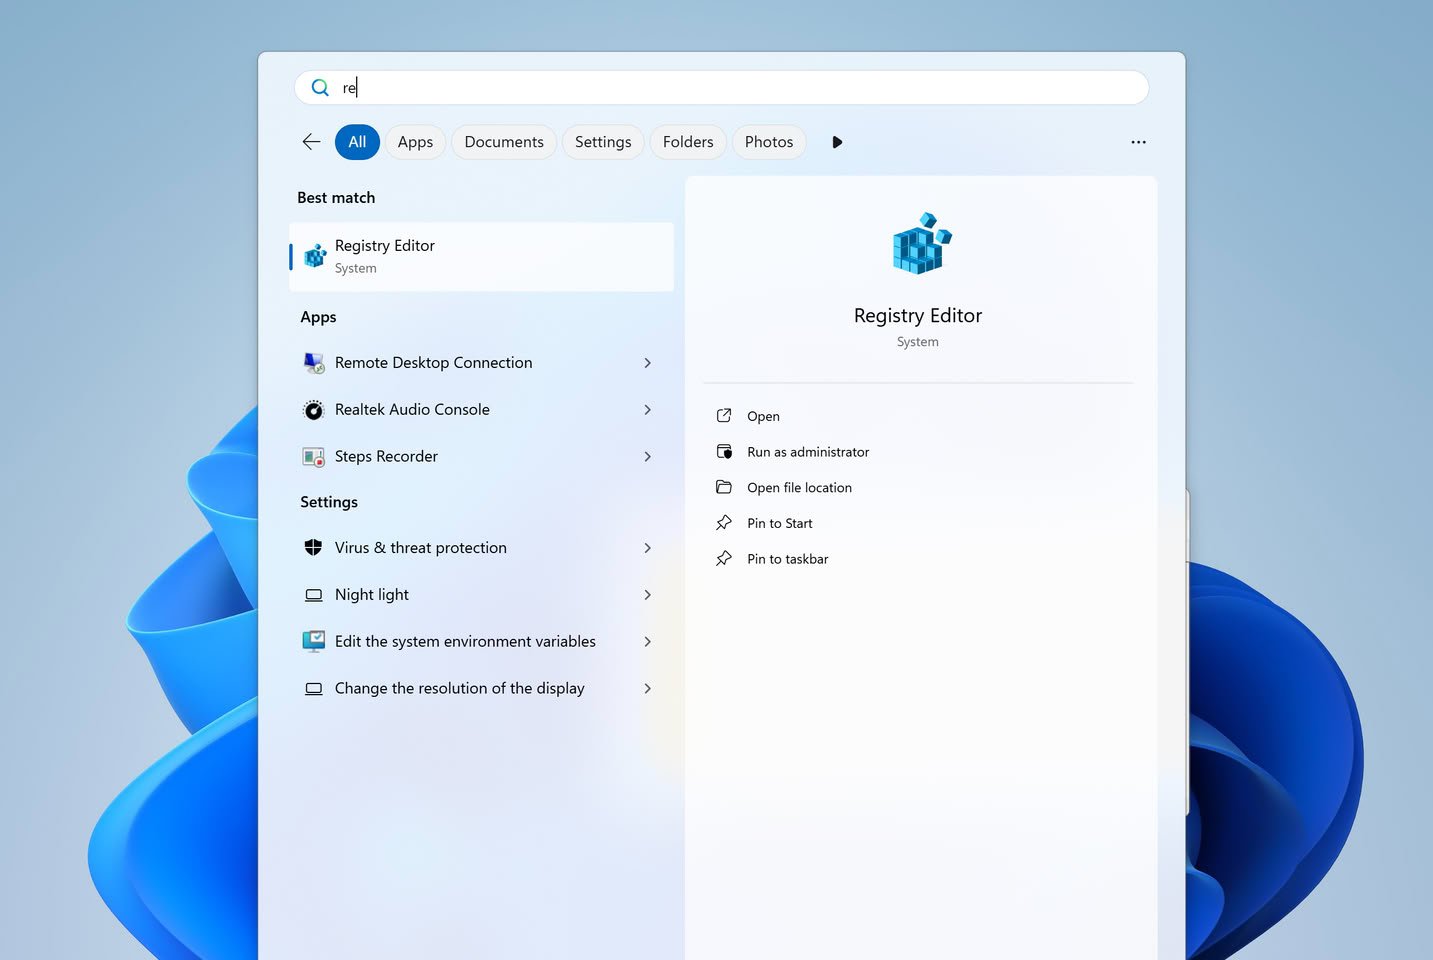Switch to the Folders filter tab
Screen dimensions: 1433x960
[688, 142]
